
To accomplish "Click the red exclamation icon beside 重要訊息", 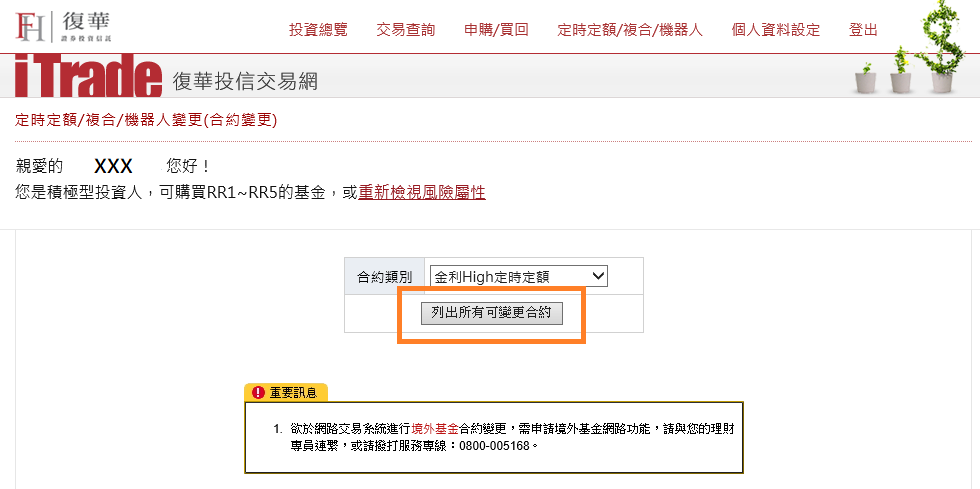I will (258, 392).
